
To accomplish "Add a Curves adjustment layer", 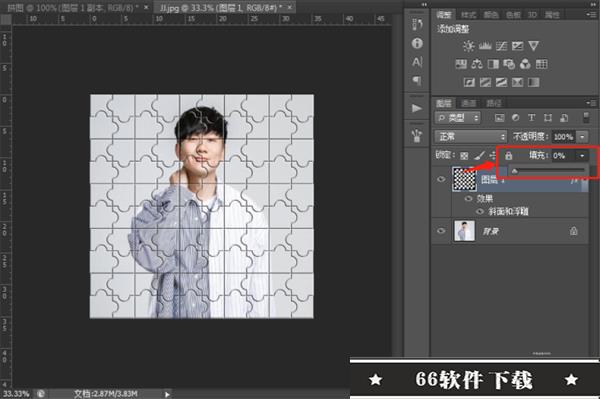I will 501,46.
